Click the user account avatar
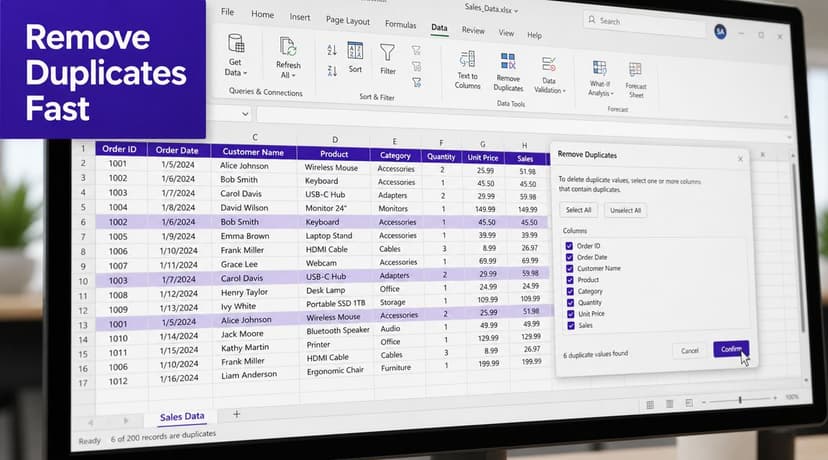This screenshot has height=460, width=828. [720, 32]
